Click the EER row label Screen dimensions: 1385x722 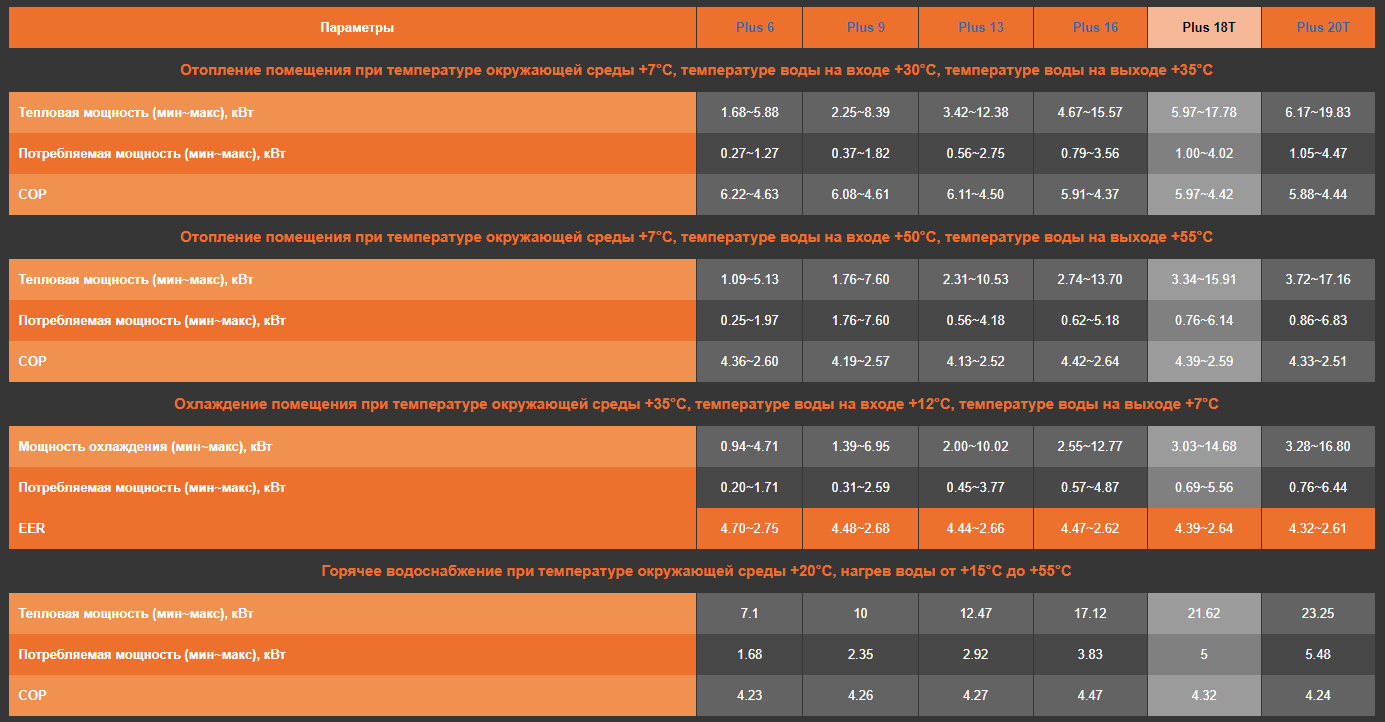[x=32, y=528]
